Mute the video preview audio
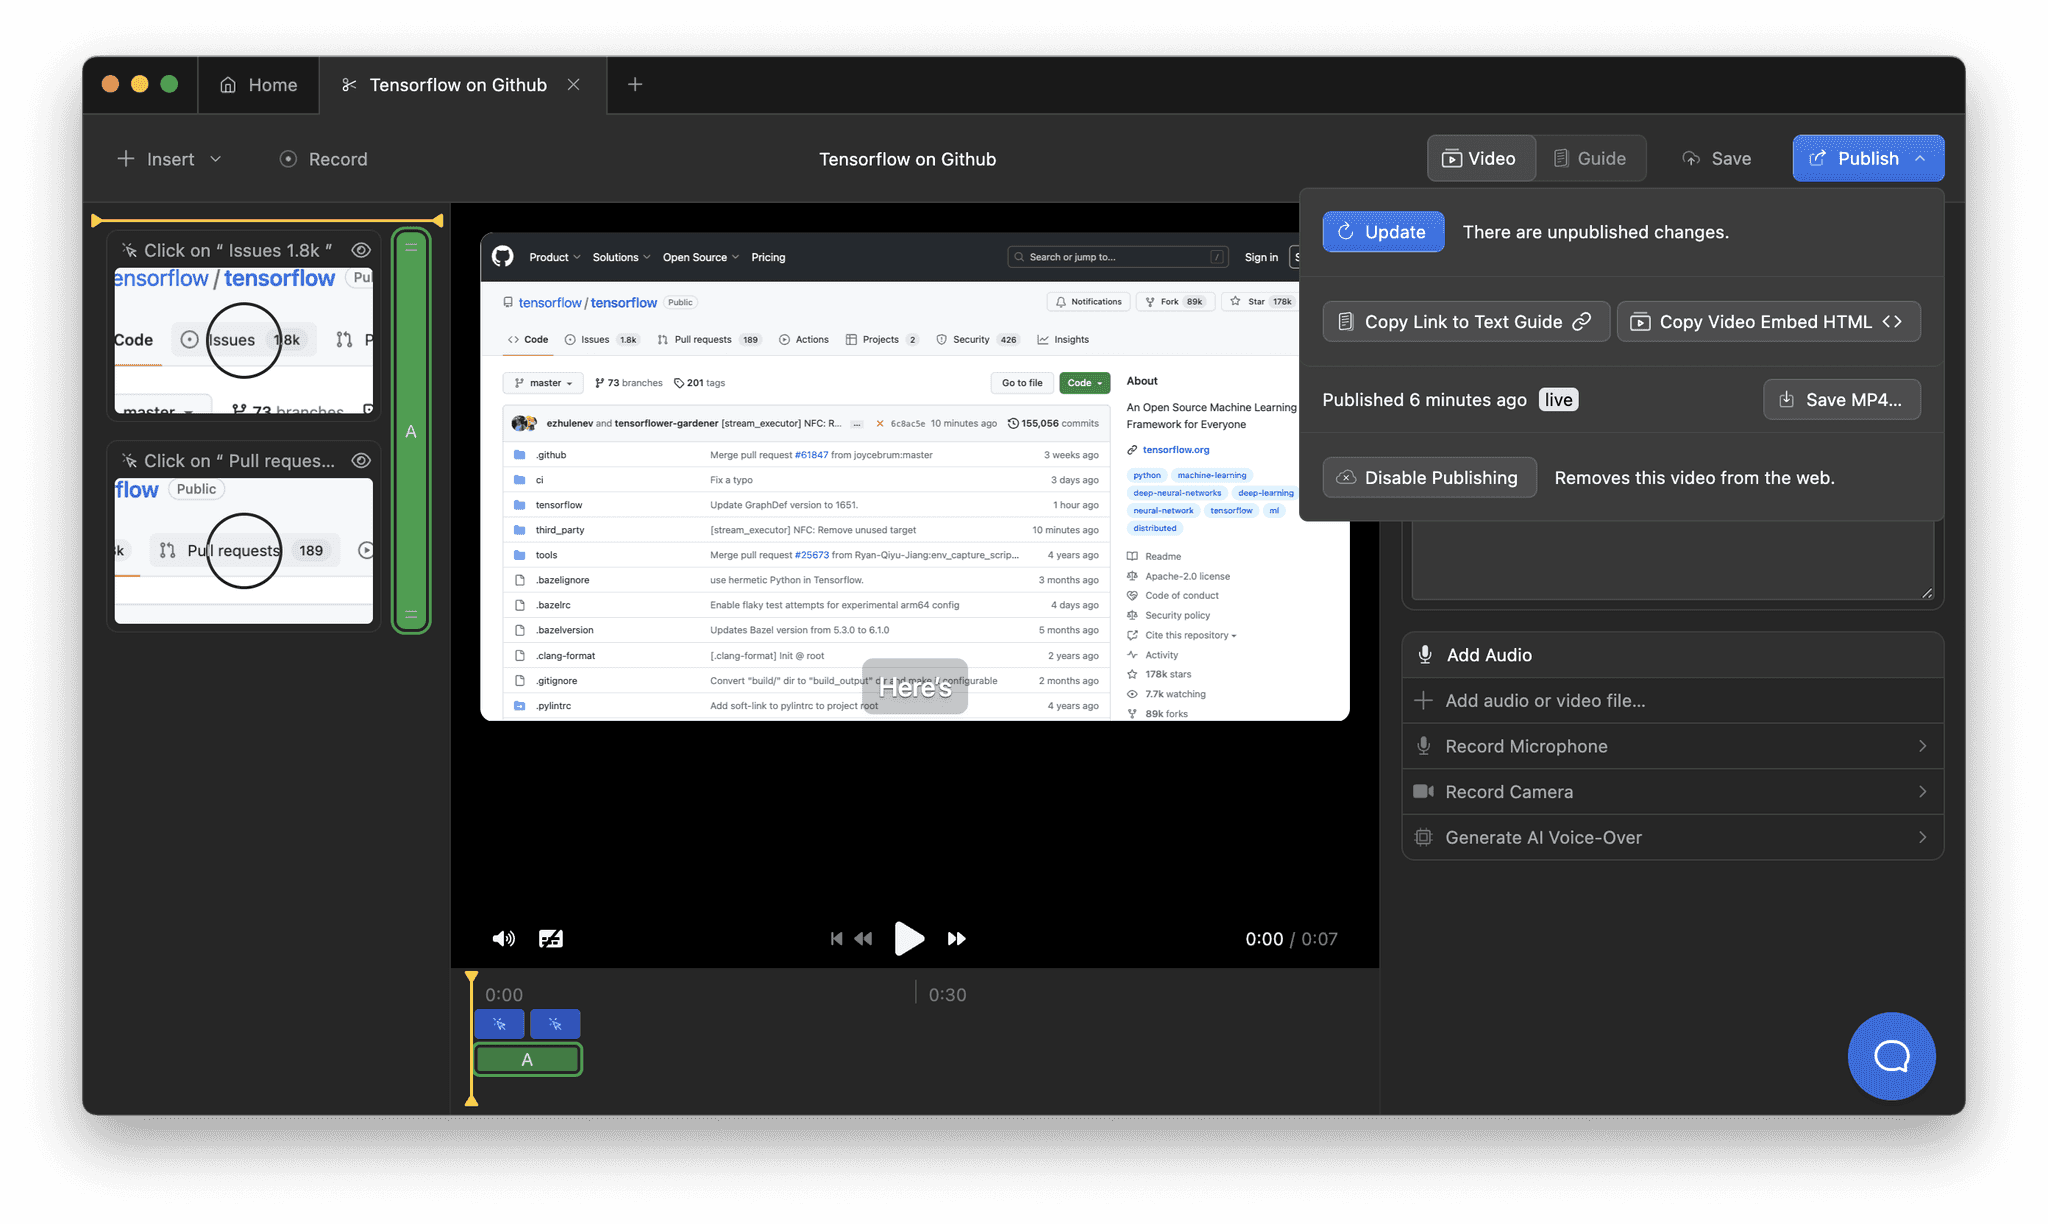 [504, 938]
